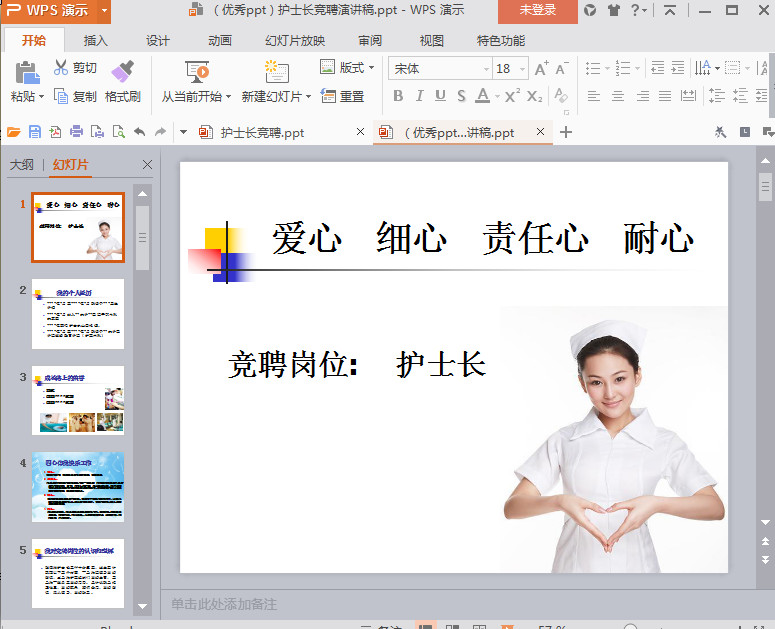Click the Copy pages icon
Viewport: 775px width, 629px height.
point(61,96)
